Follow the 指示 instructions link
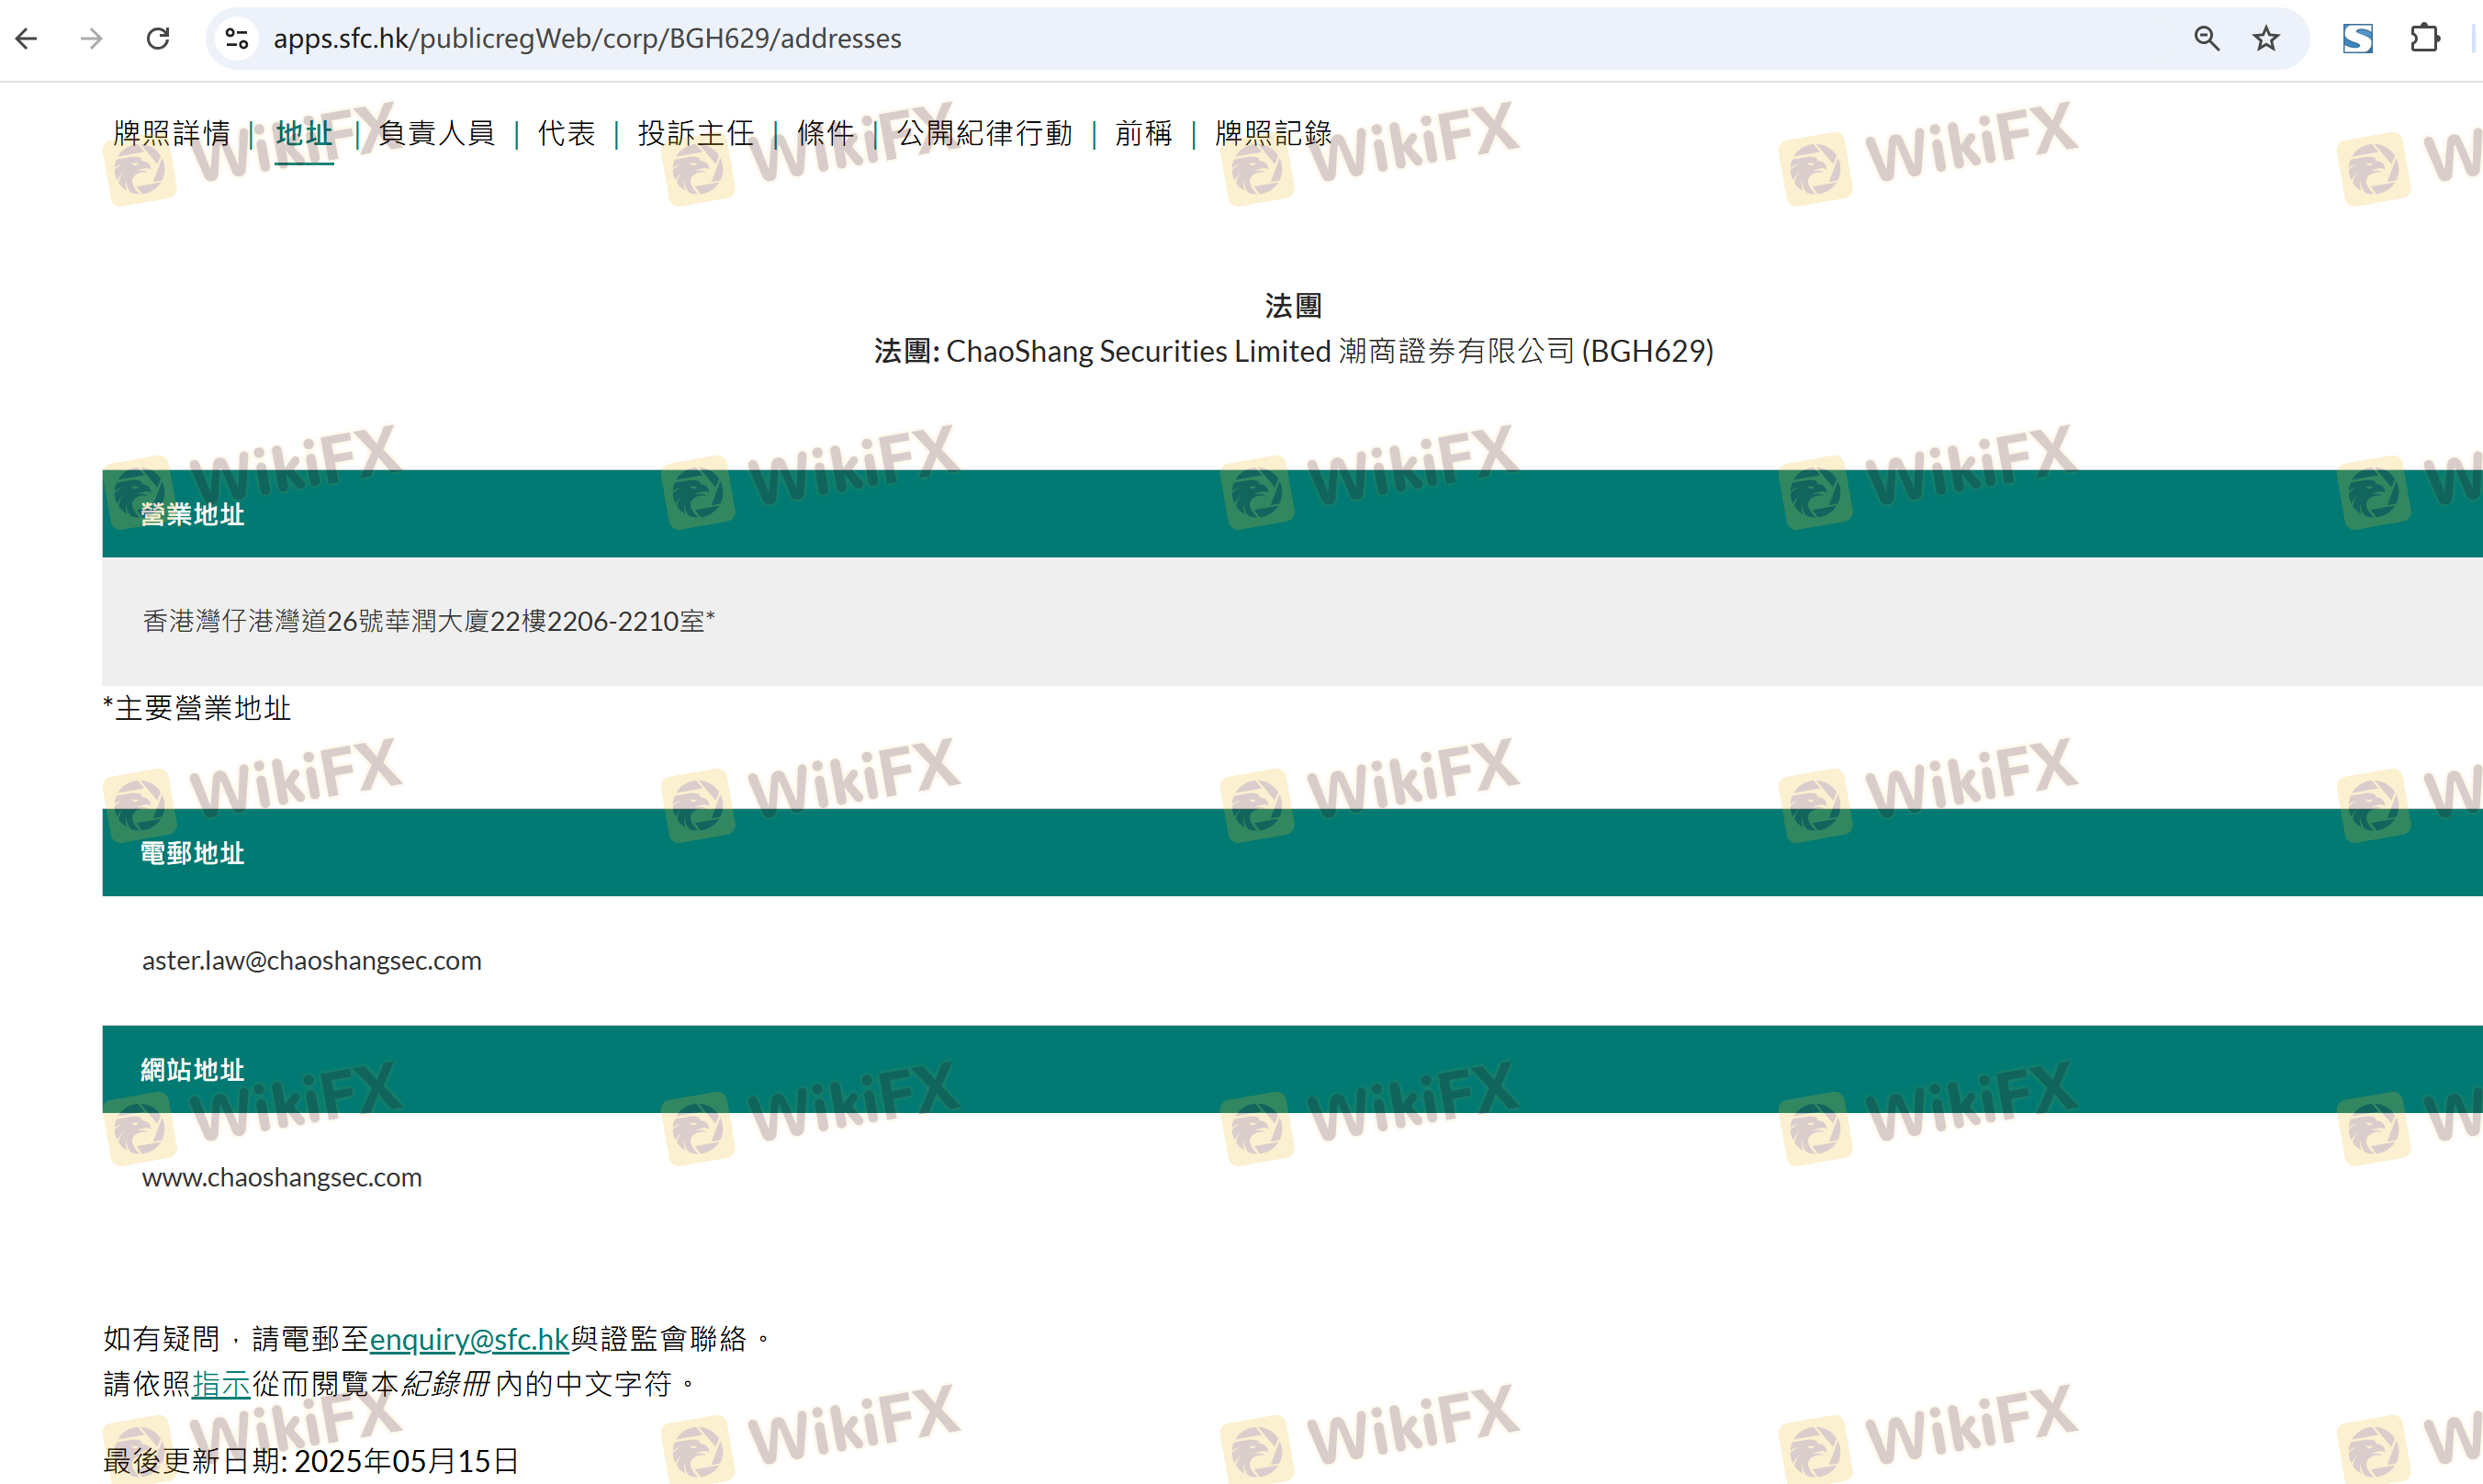The width and height of the screenshot is (2483, 1484). (221, 1383)
